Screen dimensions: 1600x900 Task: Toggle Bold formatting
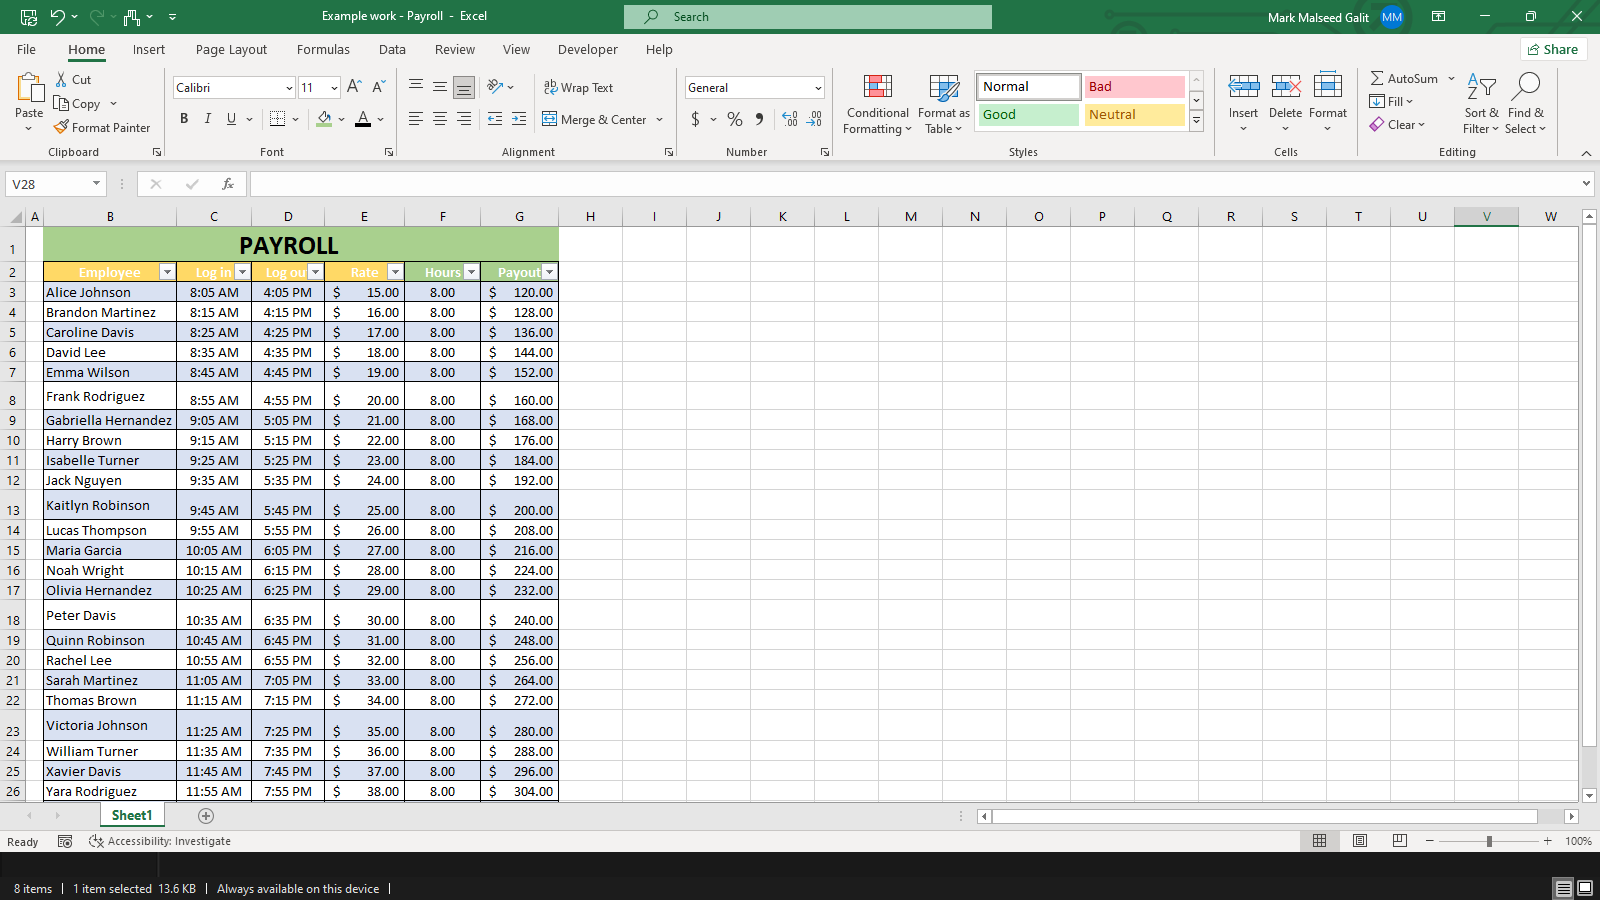pyautogui.click(x=184, y=119)
